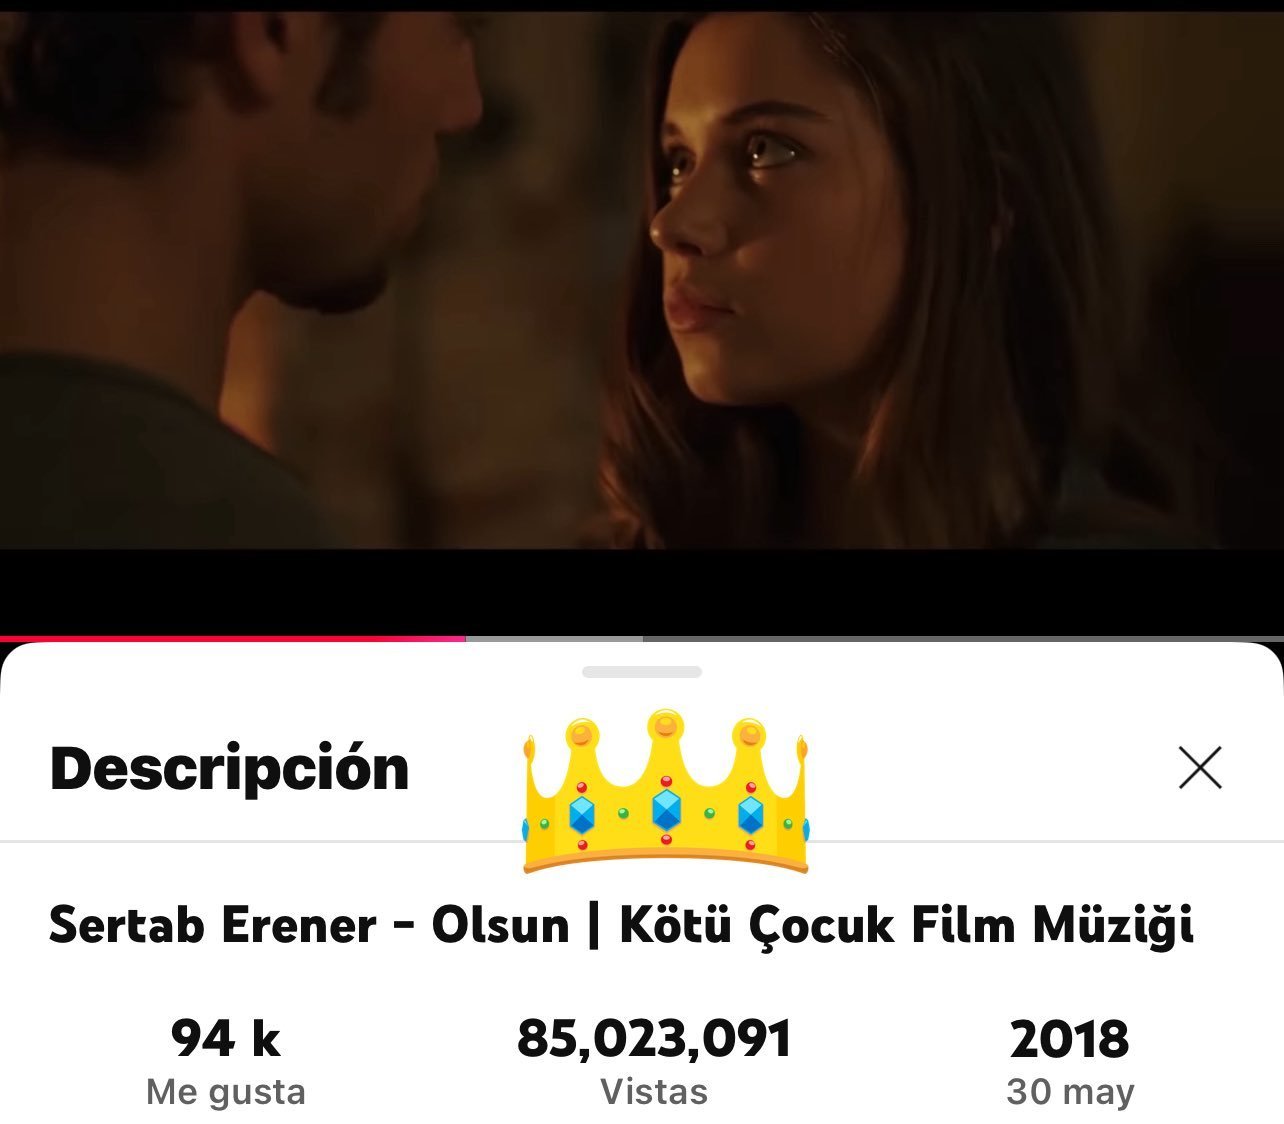Select the Descripción heading
Image resolution: width=1284 pixels, height=1124 pixels.
tap(230, 769)
